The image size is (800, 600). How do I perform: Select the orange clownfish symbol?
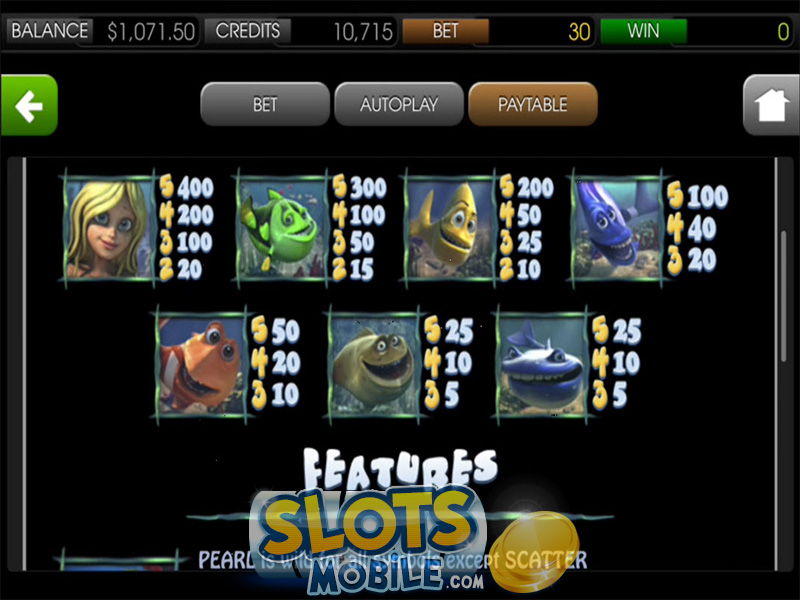tap(202, 365)
